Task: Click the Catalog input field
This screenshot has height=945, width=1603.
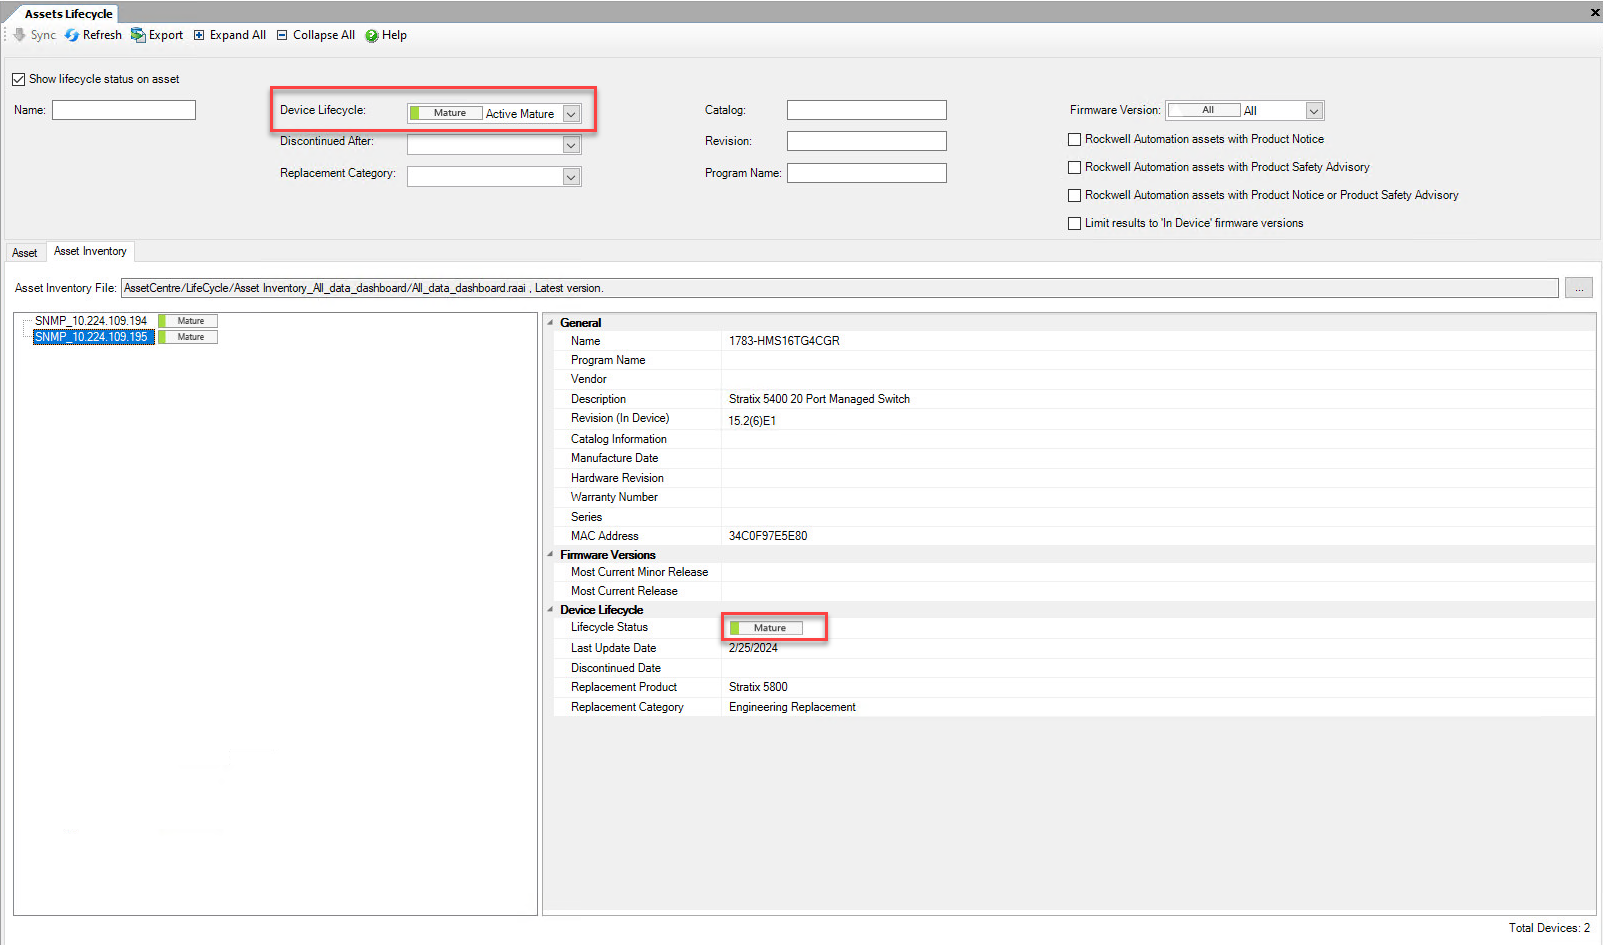Action: tap(866, 110)
